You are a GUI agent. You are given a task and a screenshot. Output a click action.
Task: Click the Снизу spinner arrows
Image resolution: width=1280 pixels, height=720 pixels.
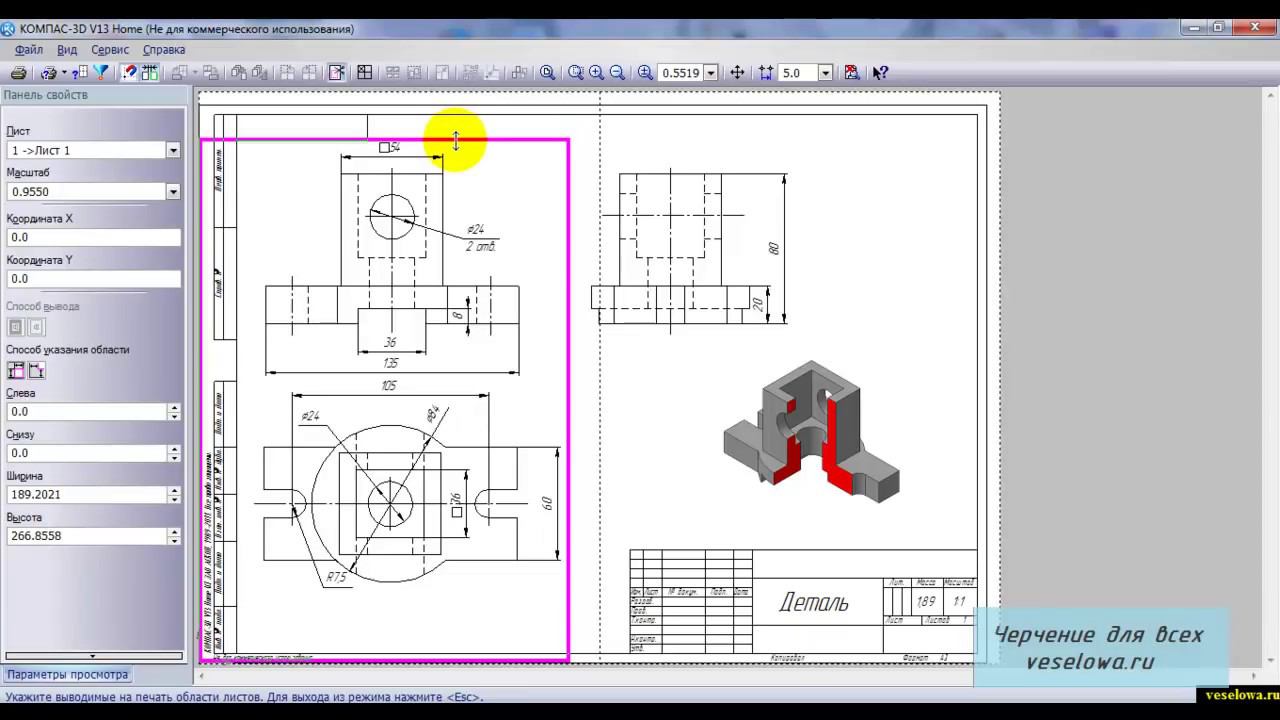[x=174, y=453]
